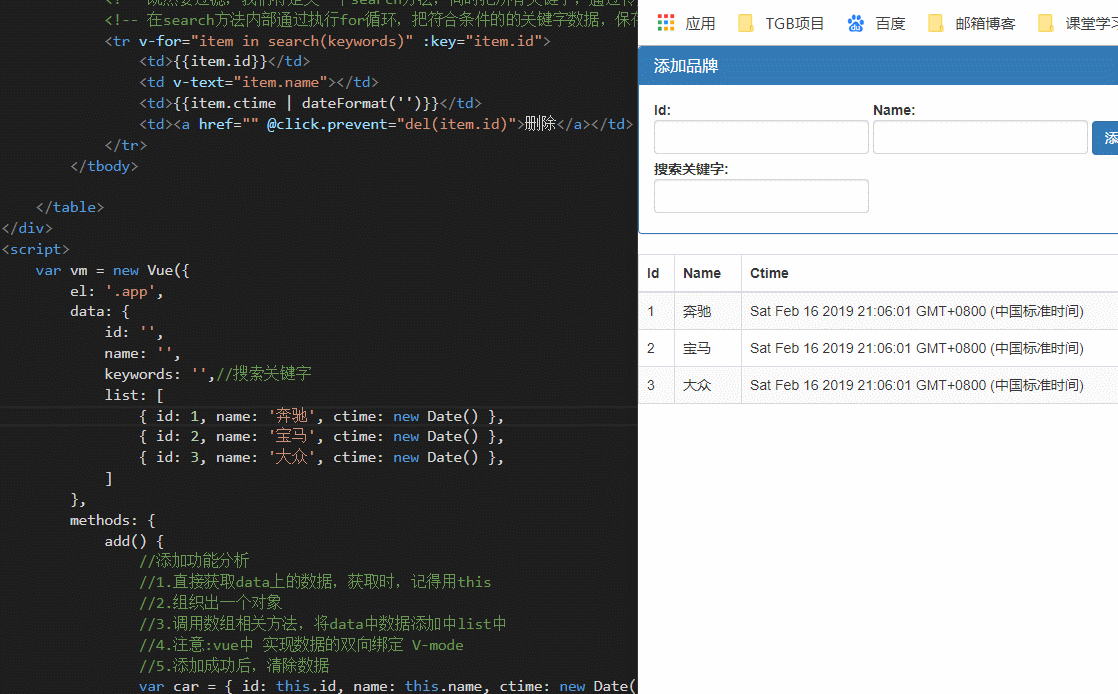Place cursor on the id: 2 宝马 code line
The height and width of the screenshot is (694, 1118).
pyautogui.click(x=322, y=437)
